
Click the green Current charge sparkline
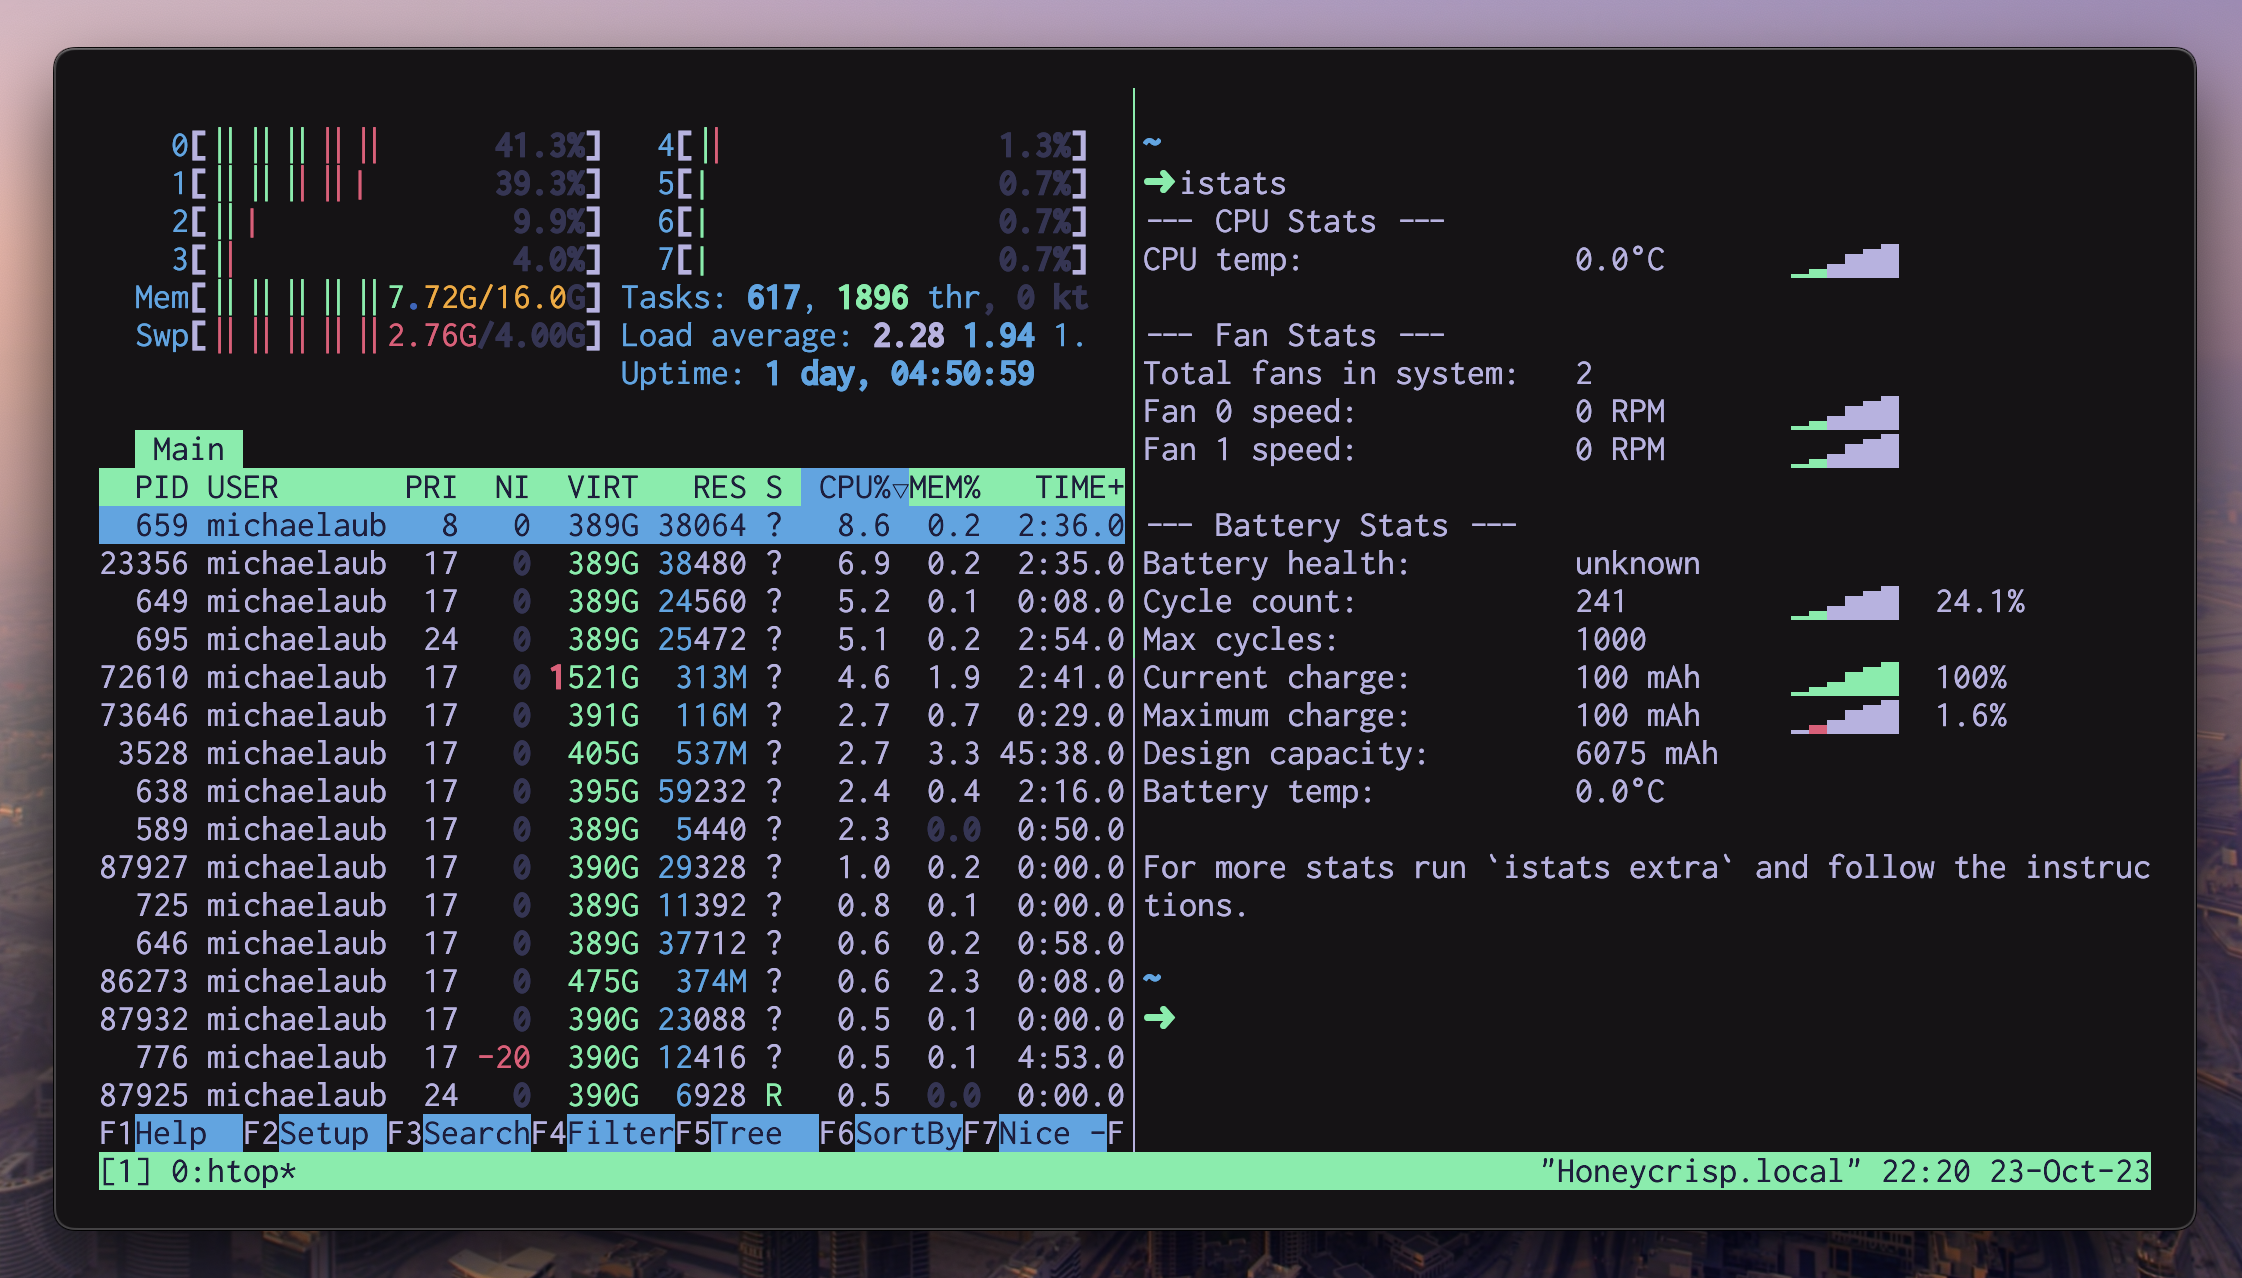pos(1845,678)
